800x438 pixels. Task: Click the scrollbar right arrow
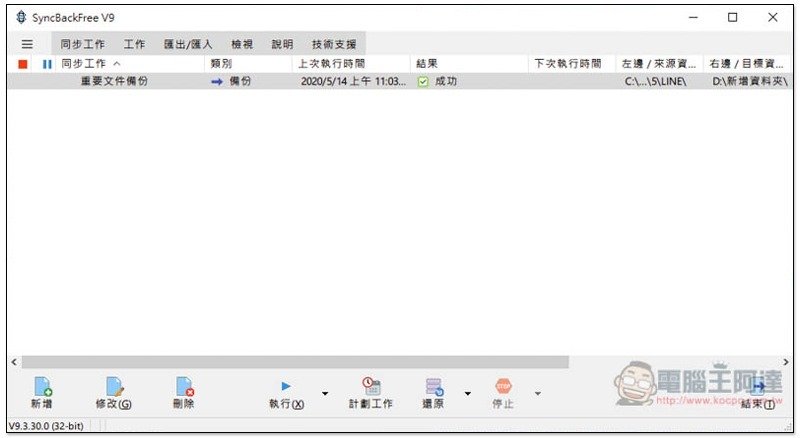786,362
